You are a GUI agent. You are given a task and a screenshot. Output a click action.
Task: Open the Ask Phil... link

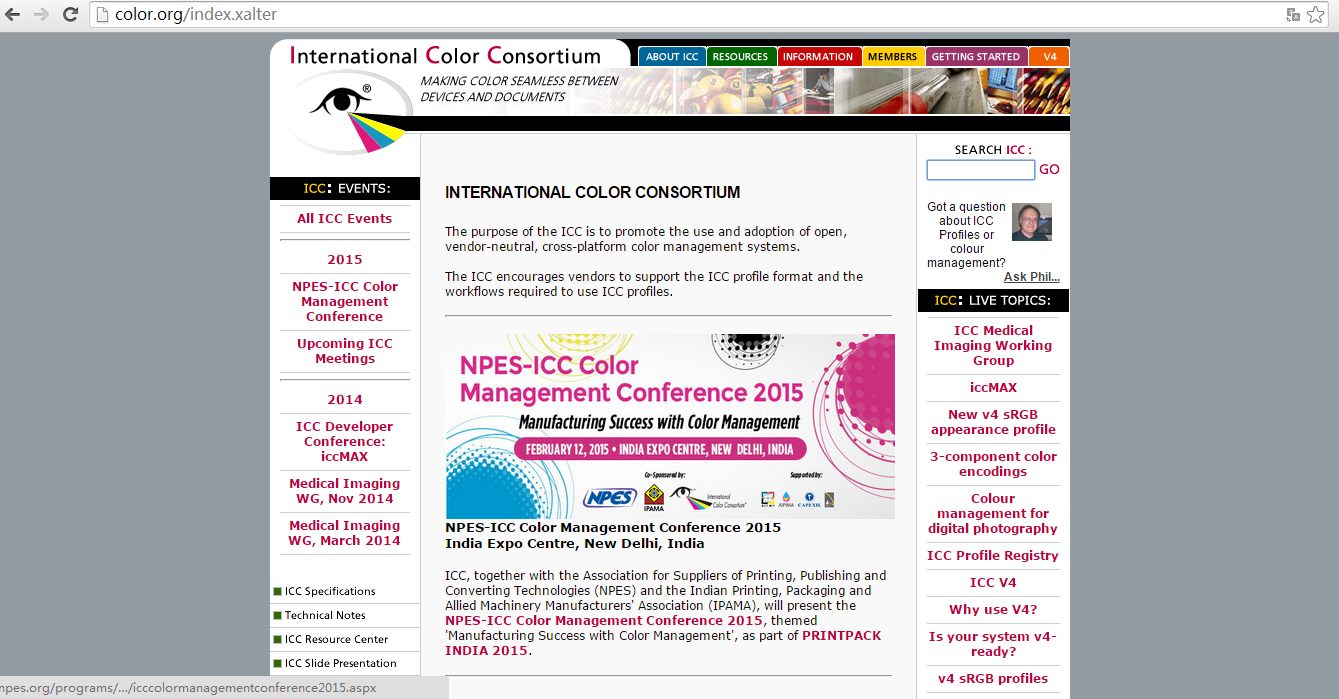coord(1032,277)
